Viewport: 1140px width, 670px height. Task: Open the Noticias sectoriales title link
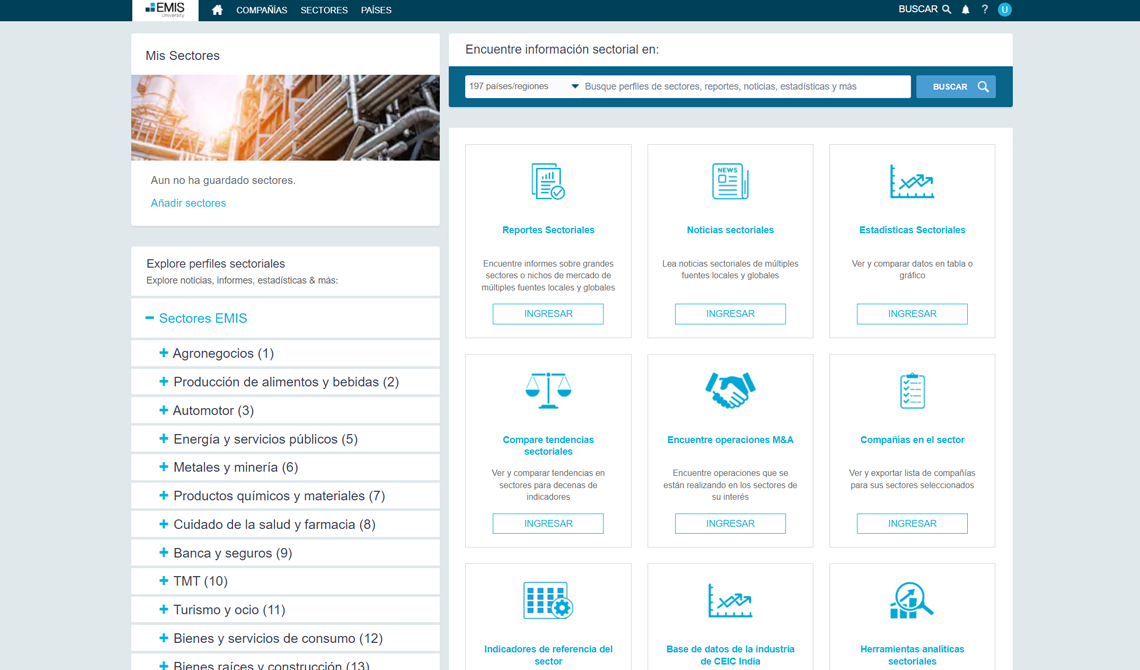click(x=730, y=230)
